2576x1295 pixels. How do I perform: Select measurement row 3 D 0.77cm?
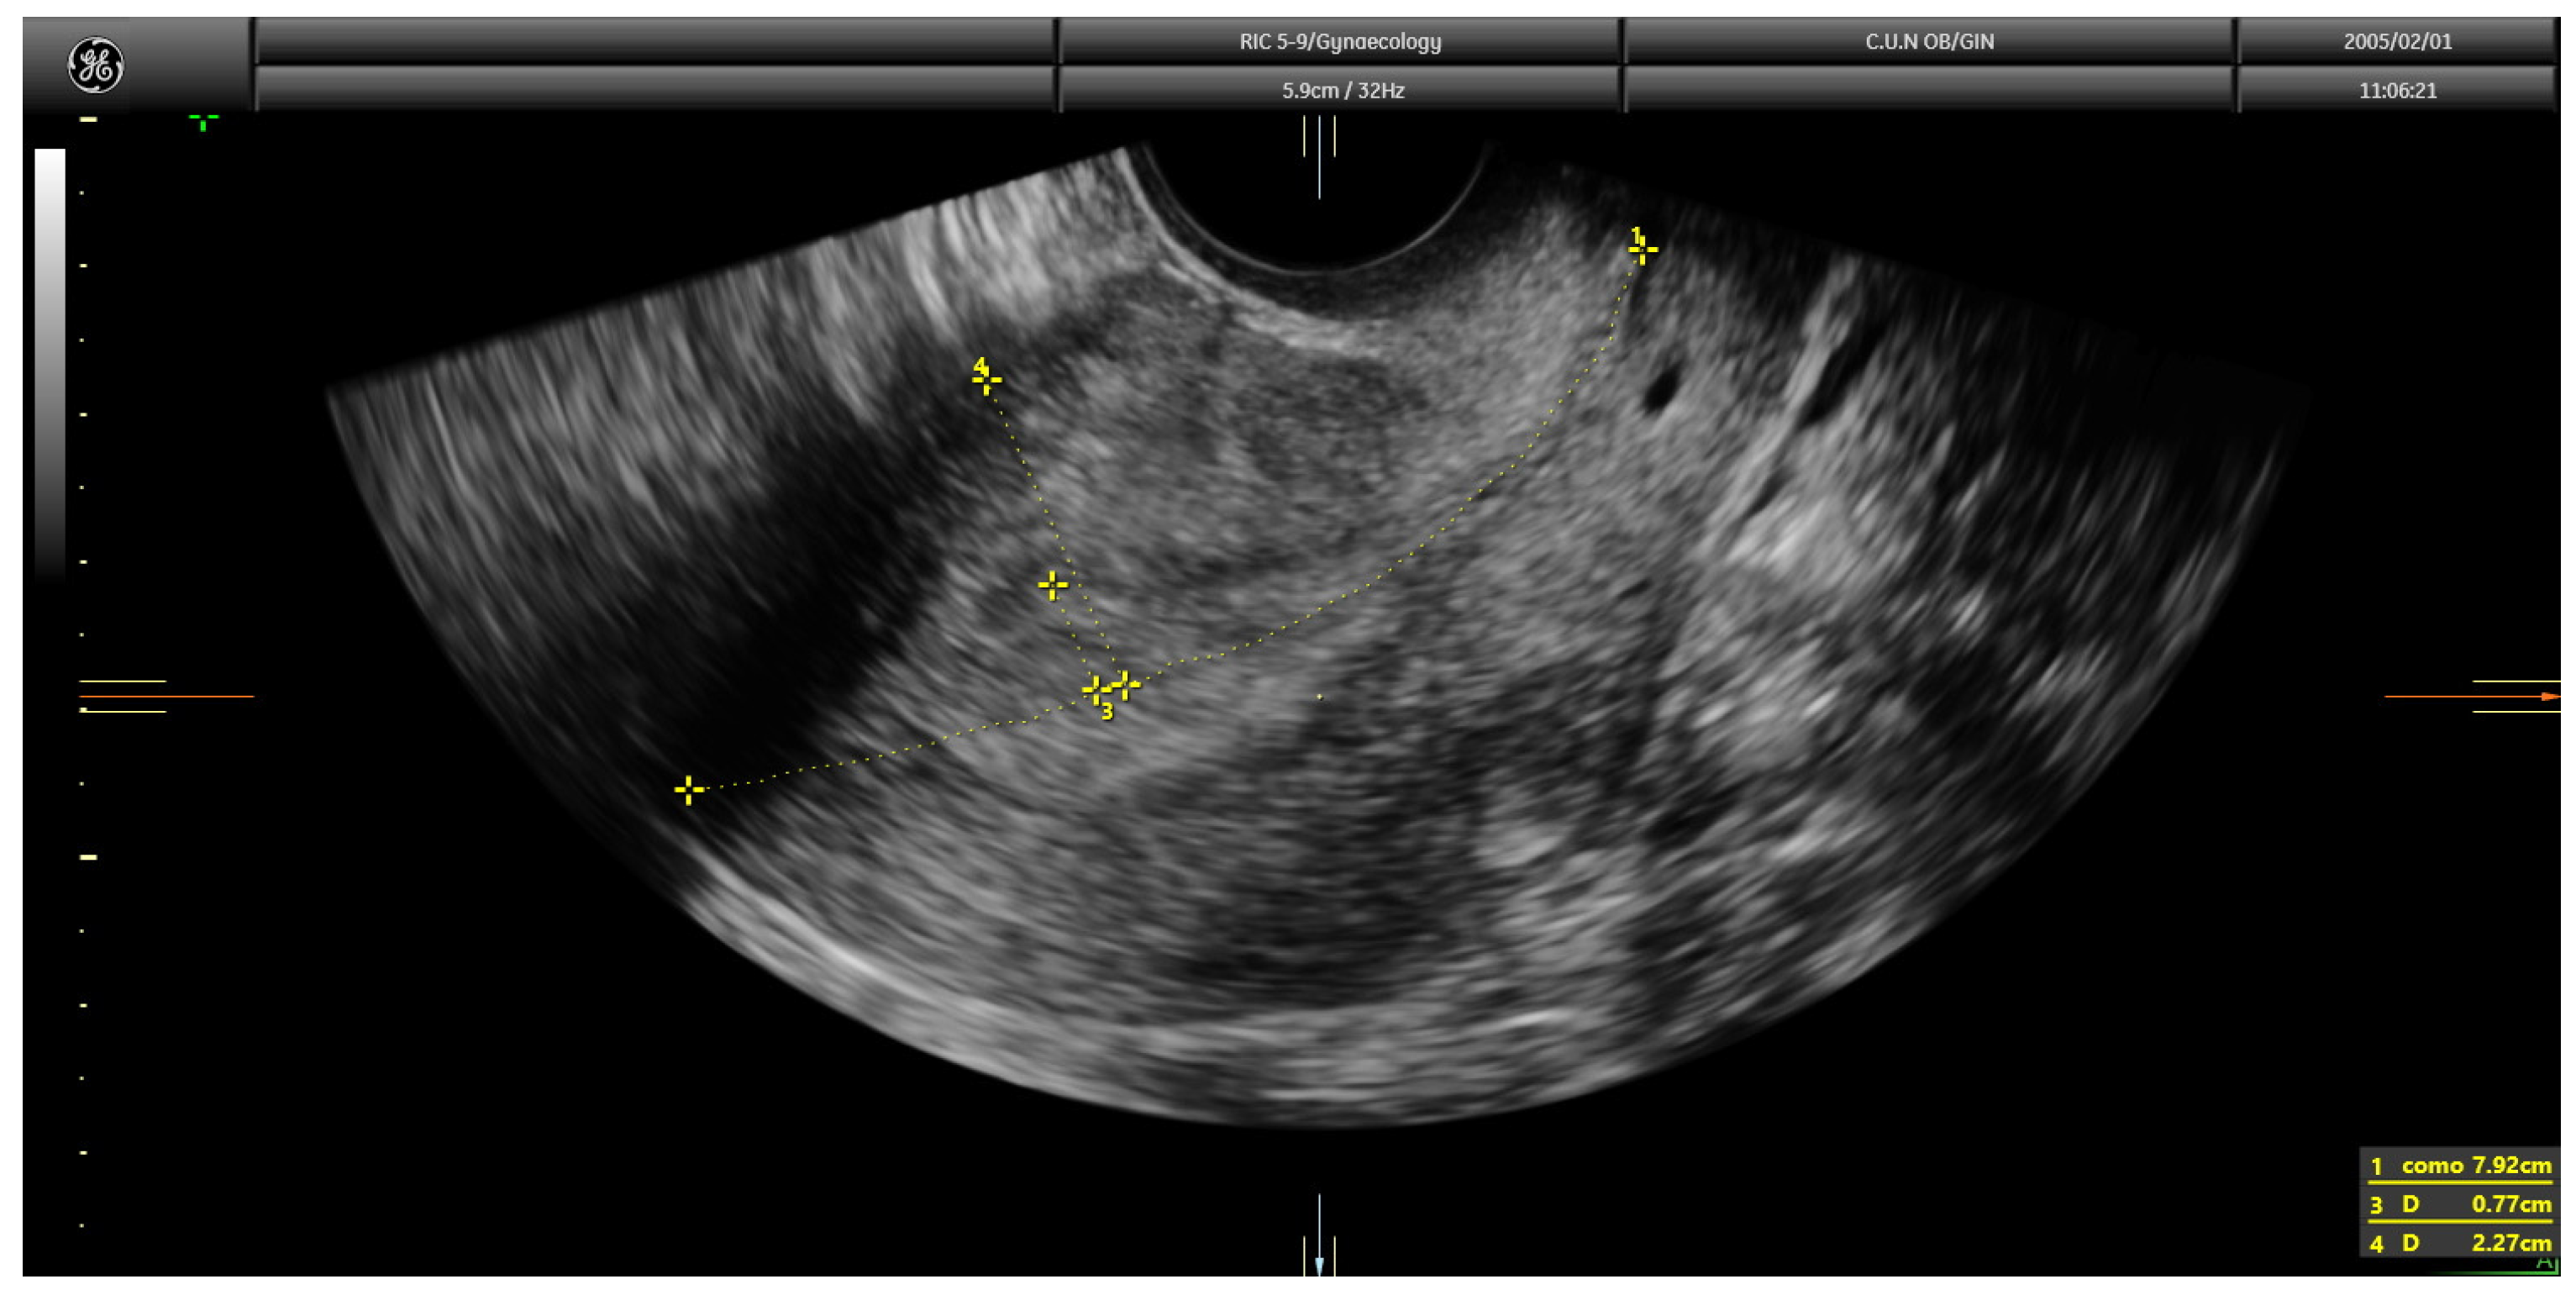[2461, 1204]
